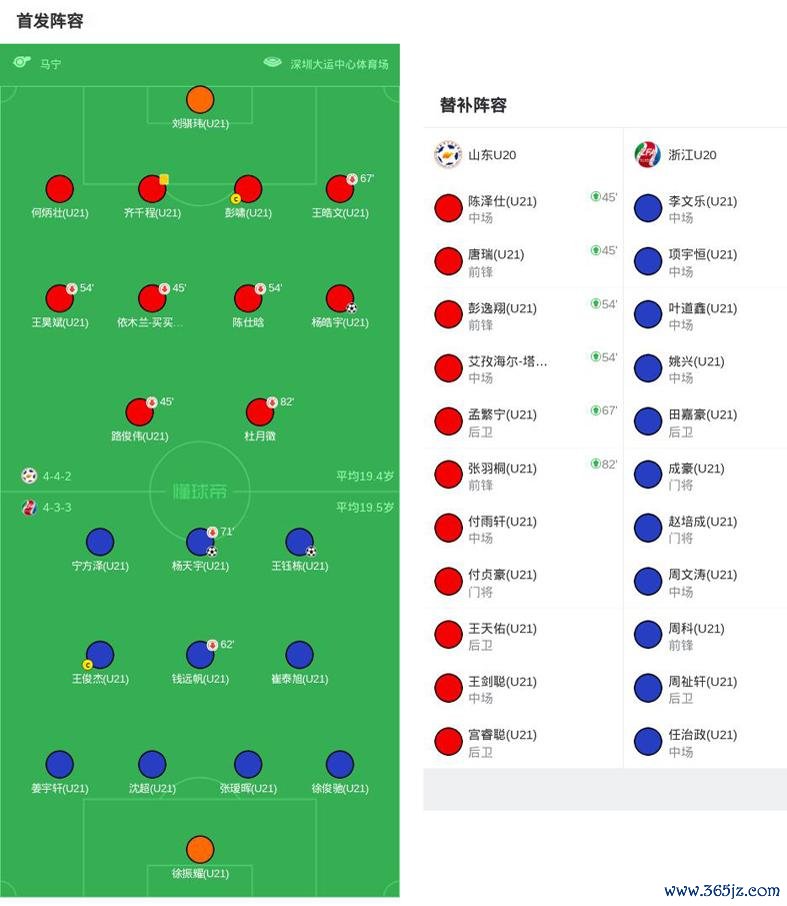The height and width of the screenshot is (906, 787).
Task: Select goalkeeper 刘骐玮 orange player marker
Action: 200,99
